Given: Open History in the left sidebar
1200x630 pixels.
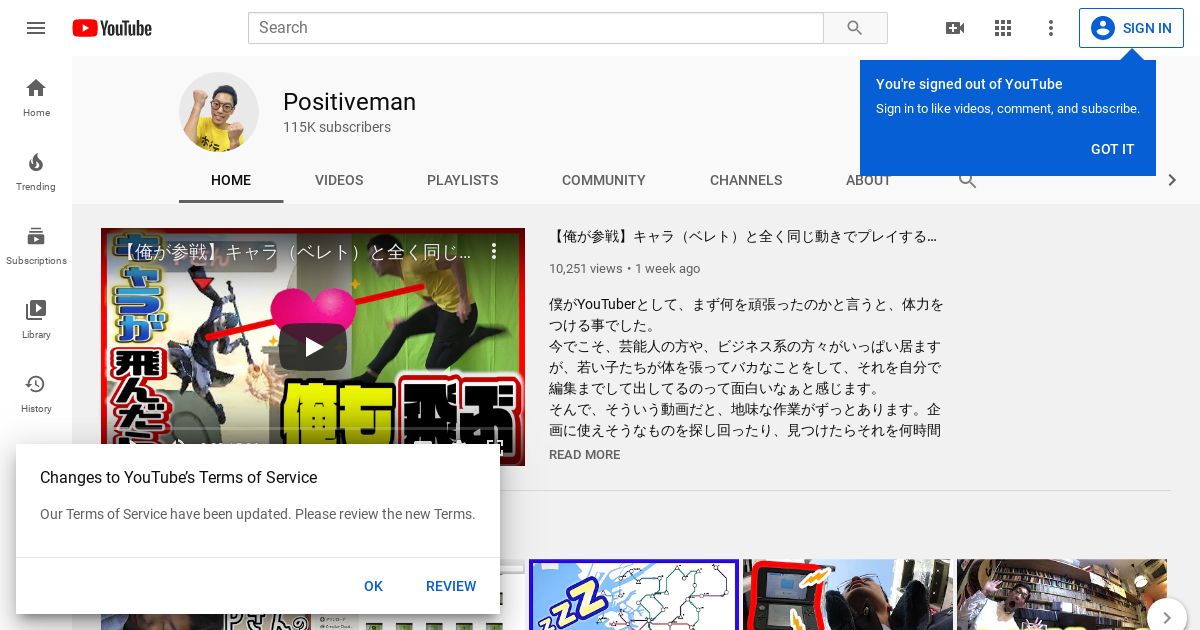Looking at the screenshot, I should click(36, 394).
